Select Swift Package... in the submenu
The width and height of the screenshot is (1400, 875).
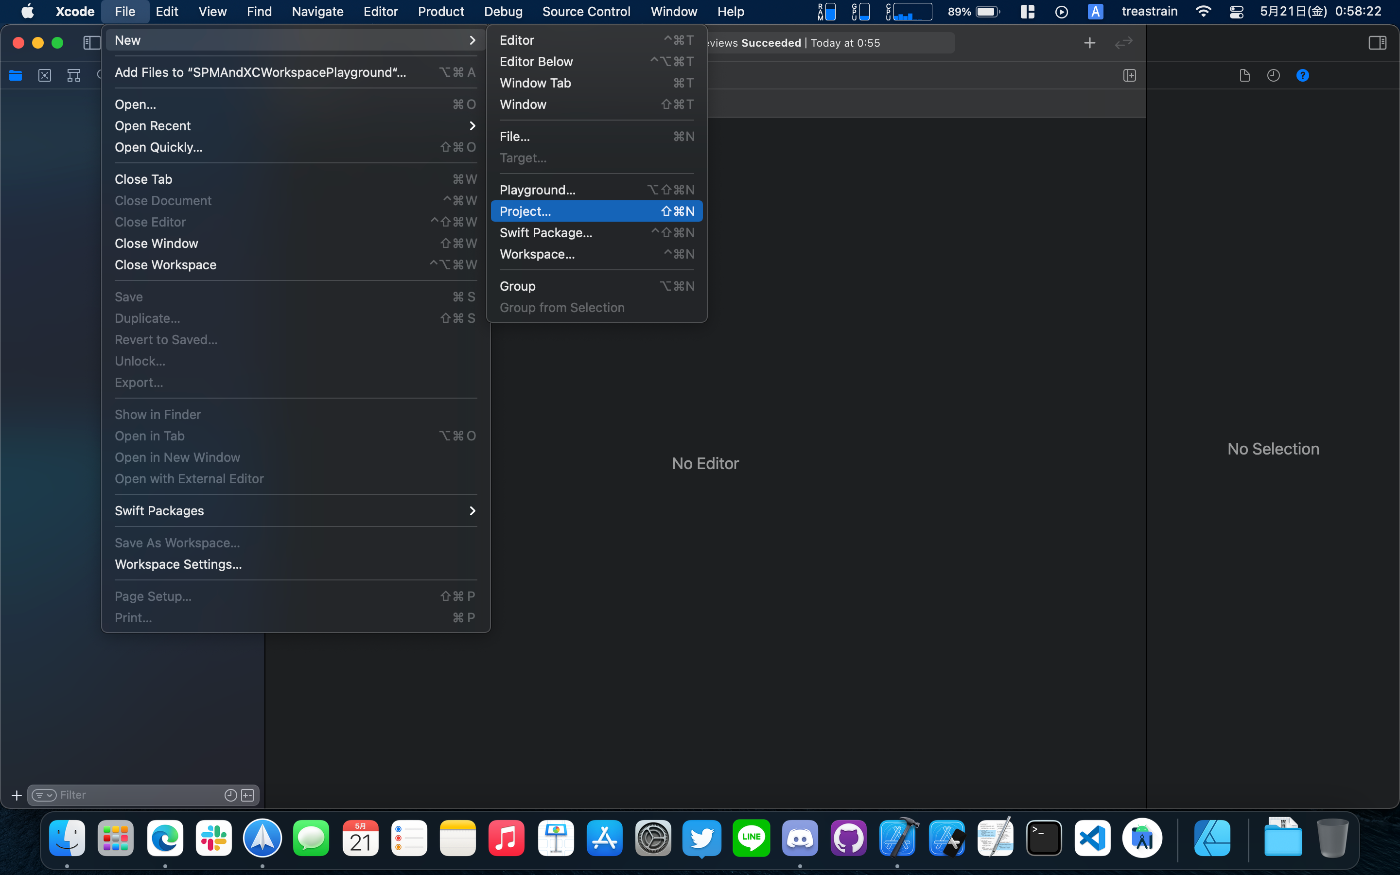point(597,233)
